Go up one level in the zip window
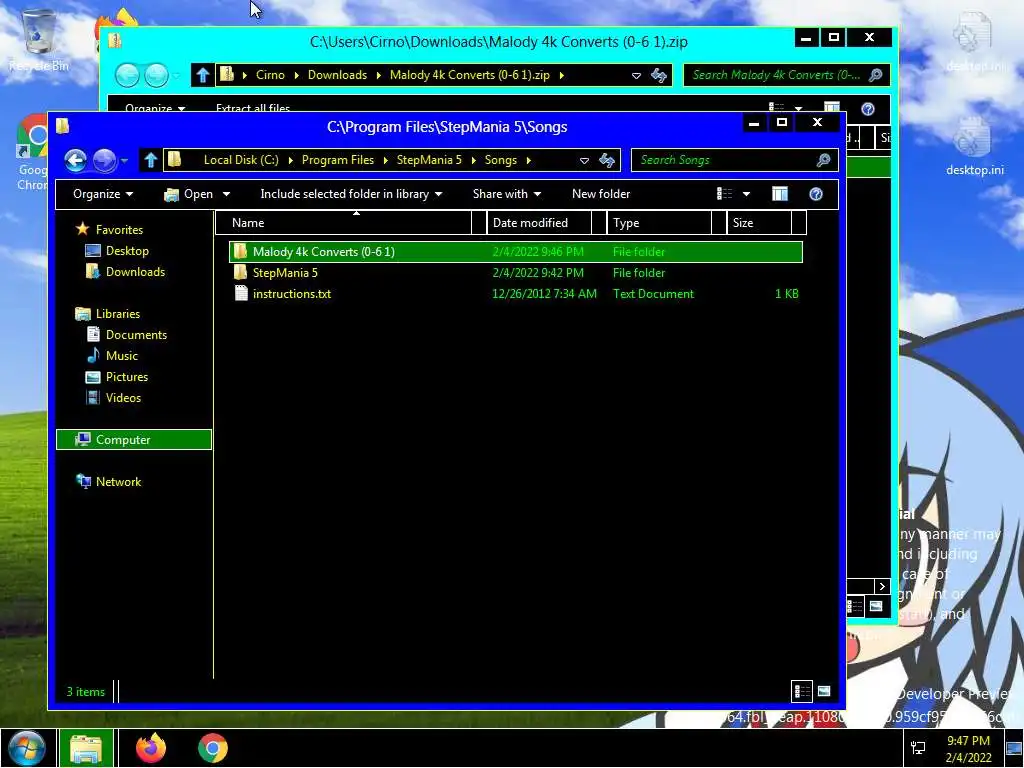Viewport: 1024px width, 768px height. click(x=202, y=75)
